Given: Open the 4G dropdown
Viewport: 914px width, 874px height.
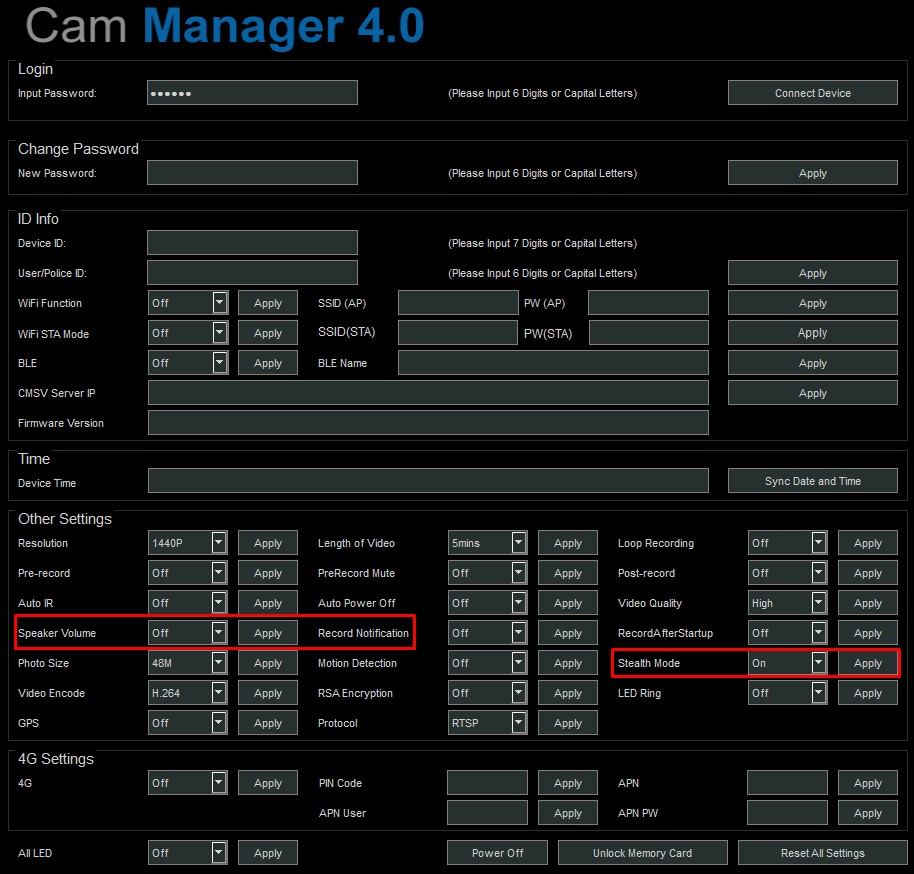Looking at the screenshot, I should [x=188, y=782].
